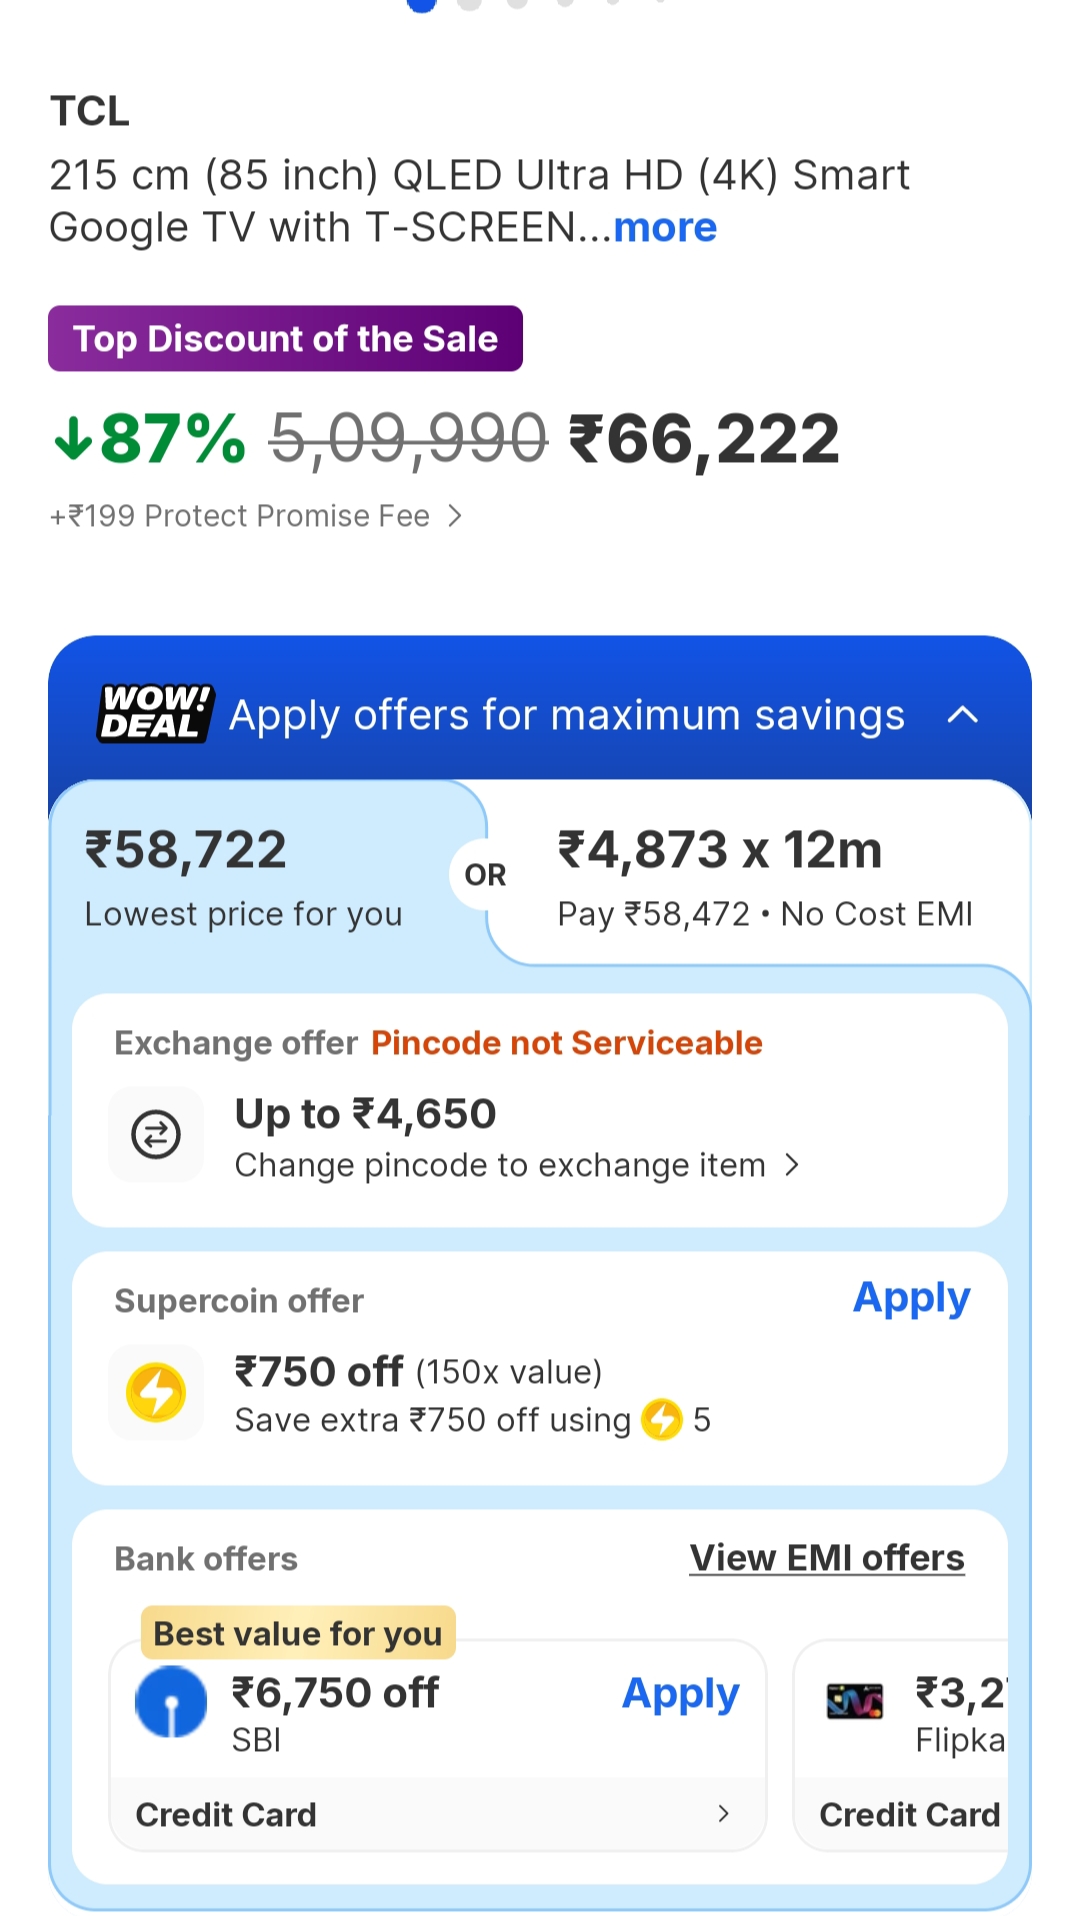Tap the yellow Supercoin lightning icon
The height and width of the screenshot is (1916, 1080).
pyautogui.click(x=156, y=1392)
